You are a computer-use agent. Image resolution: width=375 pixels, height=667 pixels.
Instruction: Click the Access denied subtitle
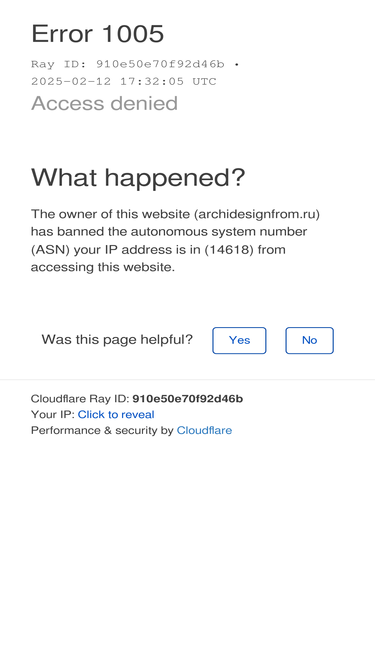point(105,103)
